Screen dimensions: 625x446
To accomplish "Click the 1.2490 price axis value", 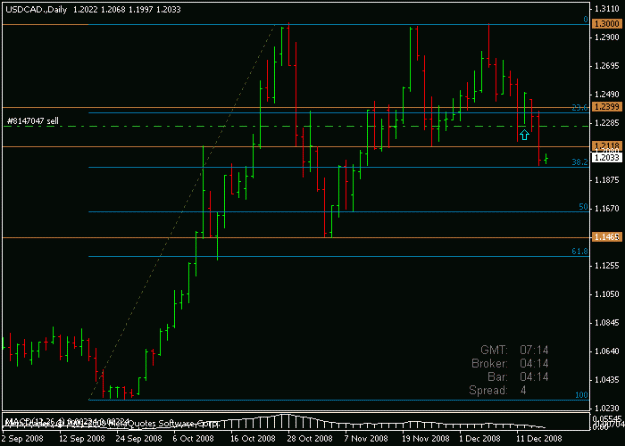I will coord(607,94).
